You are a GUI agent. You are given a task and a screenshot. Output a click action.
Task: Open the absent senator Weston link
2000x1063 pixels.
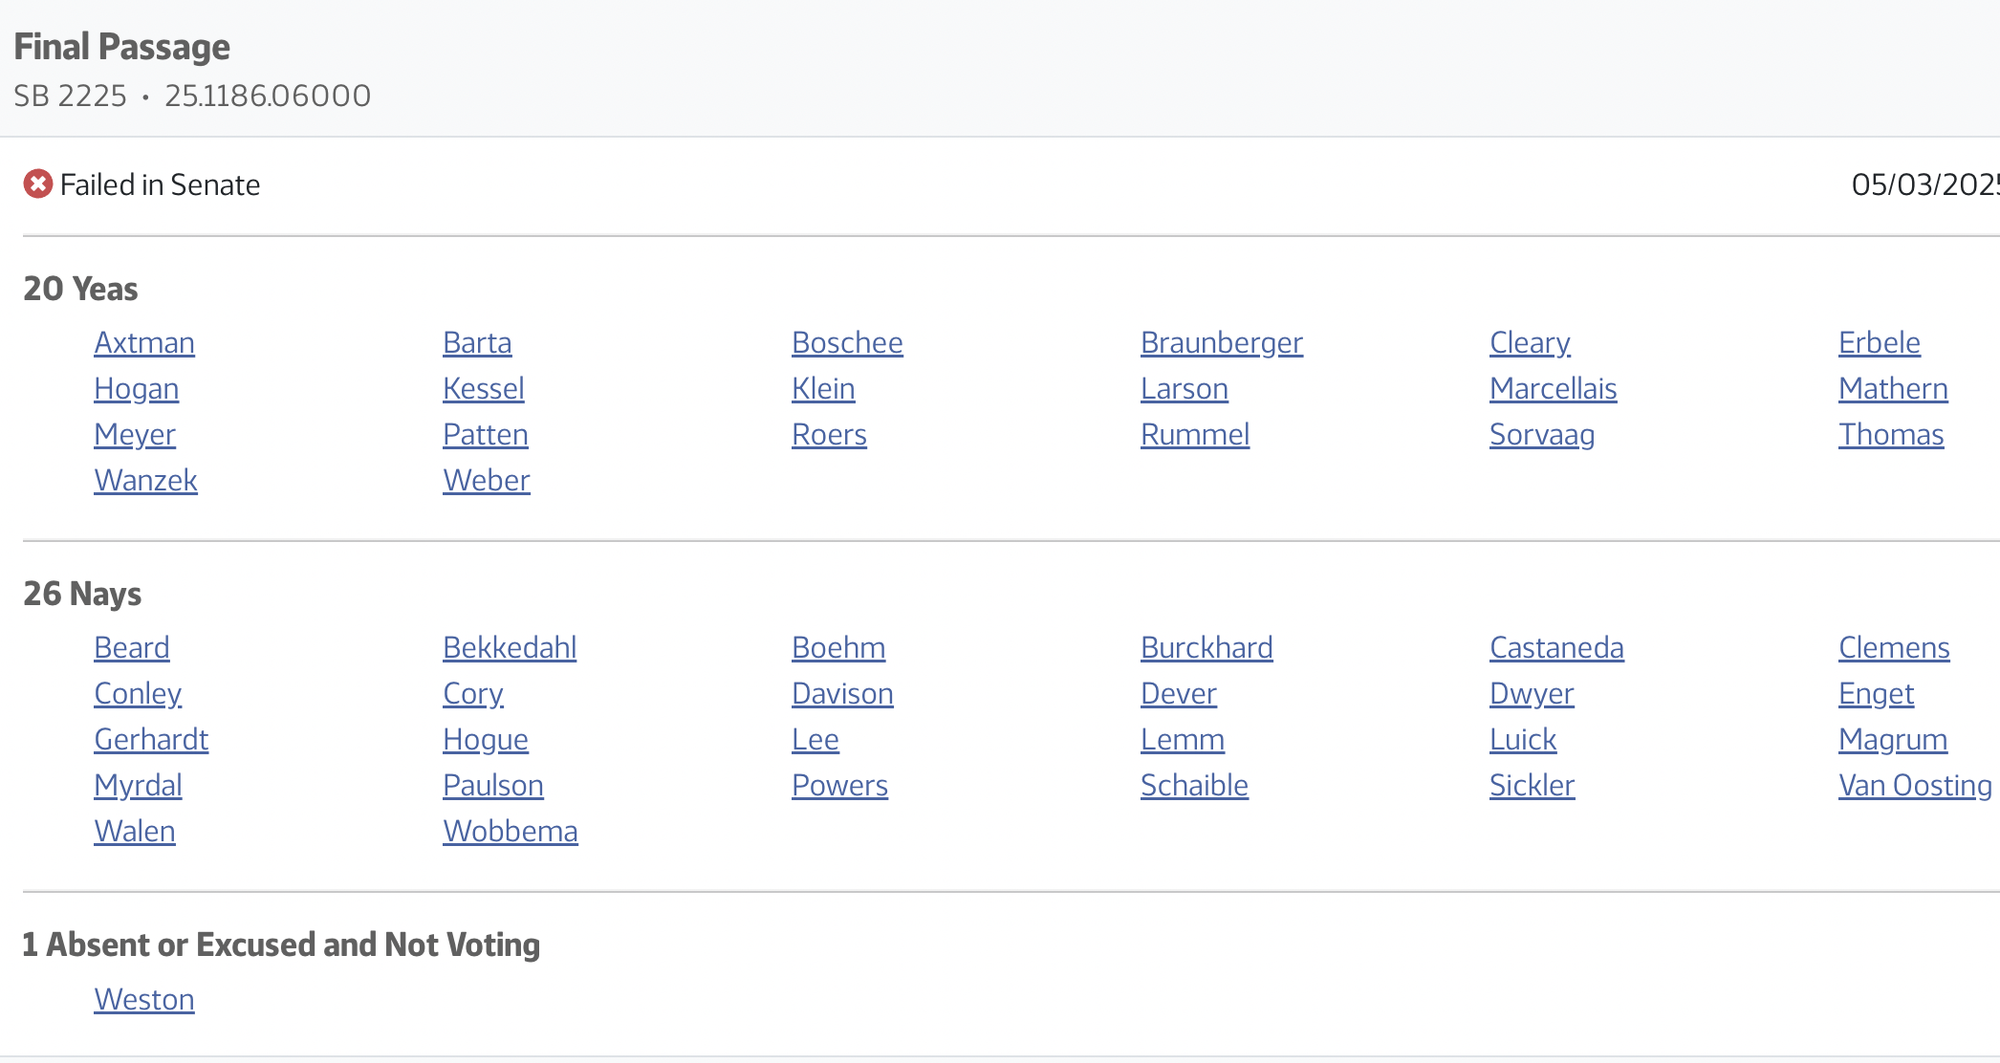144,999
